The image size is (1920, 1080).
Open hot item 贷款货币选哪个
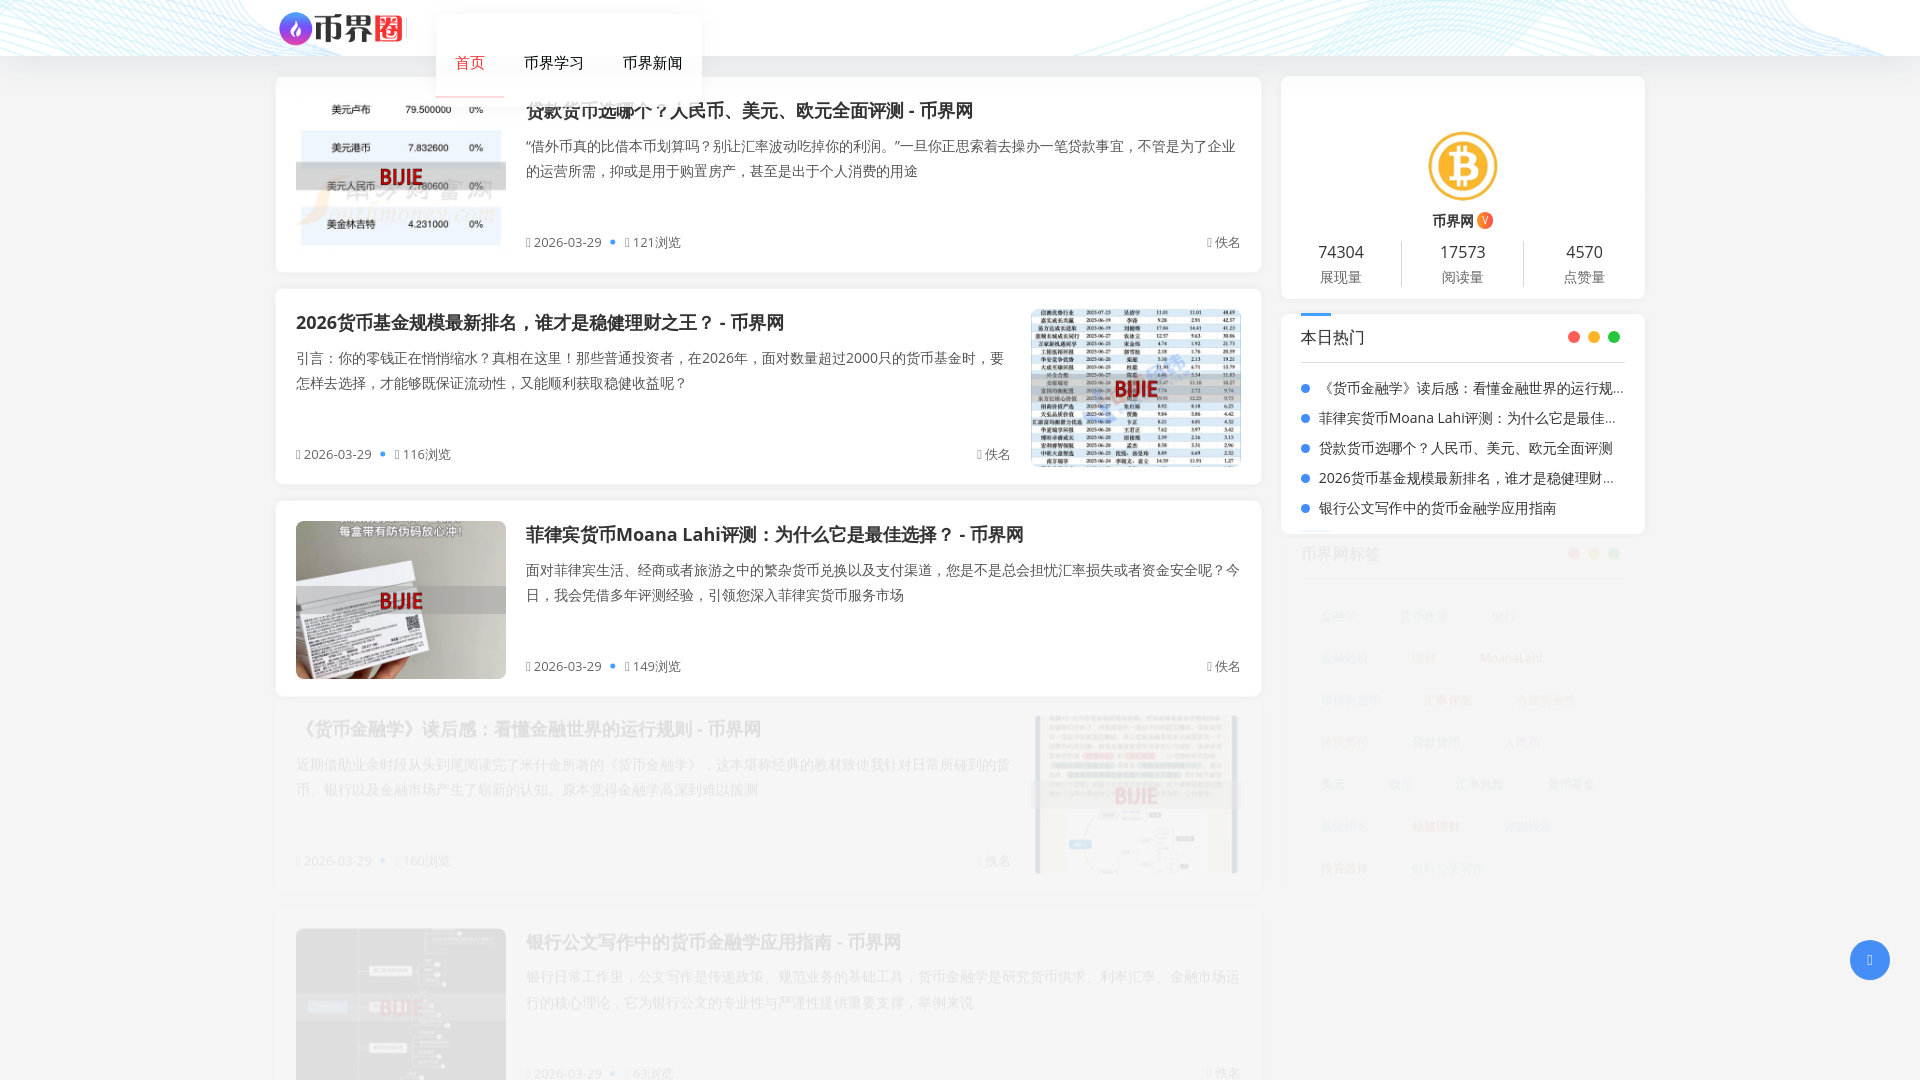(1465, 448)
